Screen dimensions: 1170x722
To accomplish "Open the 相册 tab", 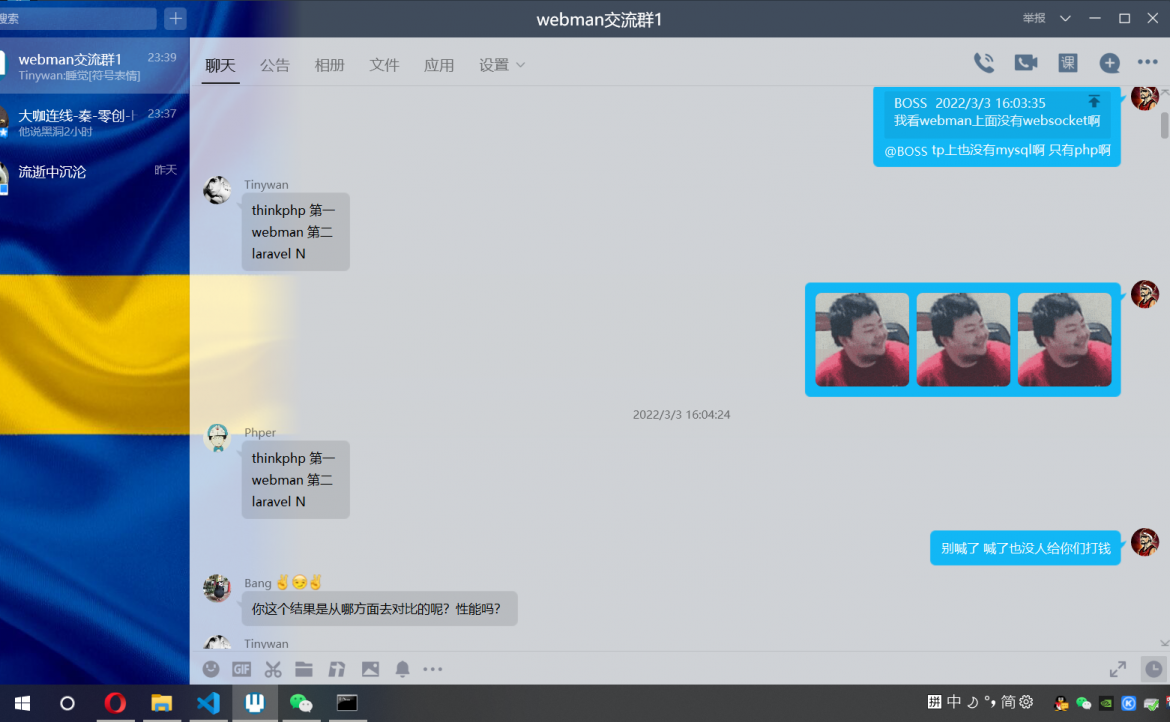I will [329, 66].
